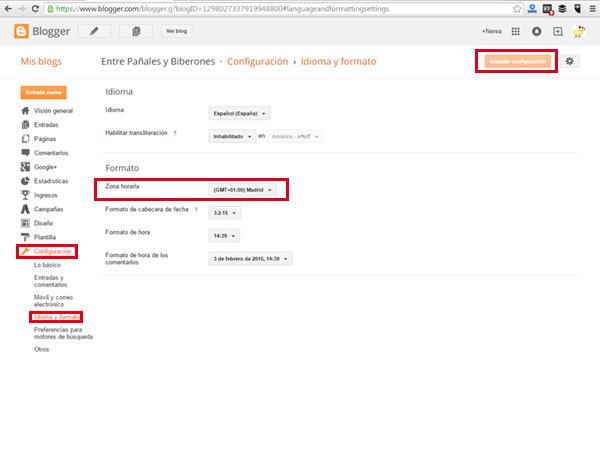Open Preferencias para motores de búsqueda
The width and height of the screenshot is (600, 449).
63,333
